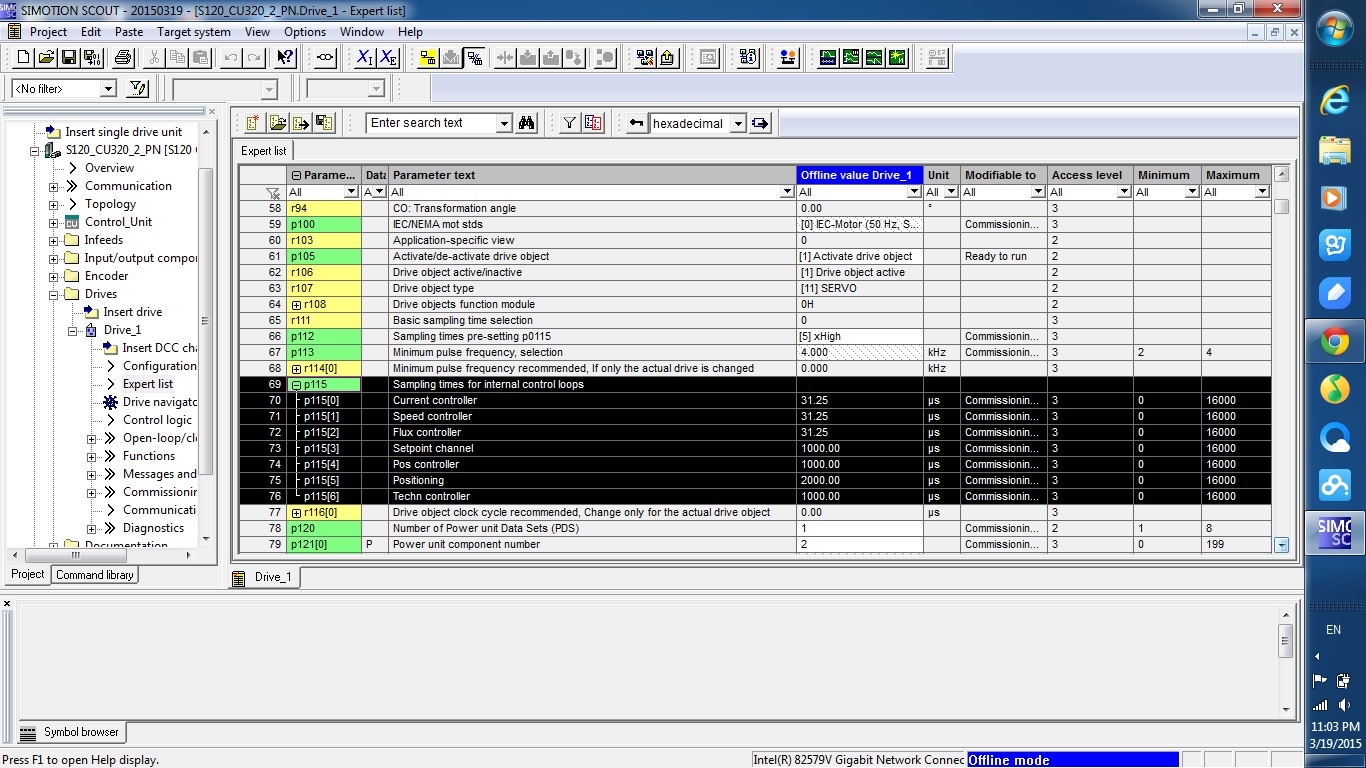
Task: Expand the Infeeds folder in tree
Action: click(54, 240)
